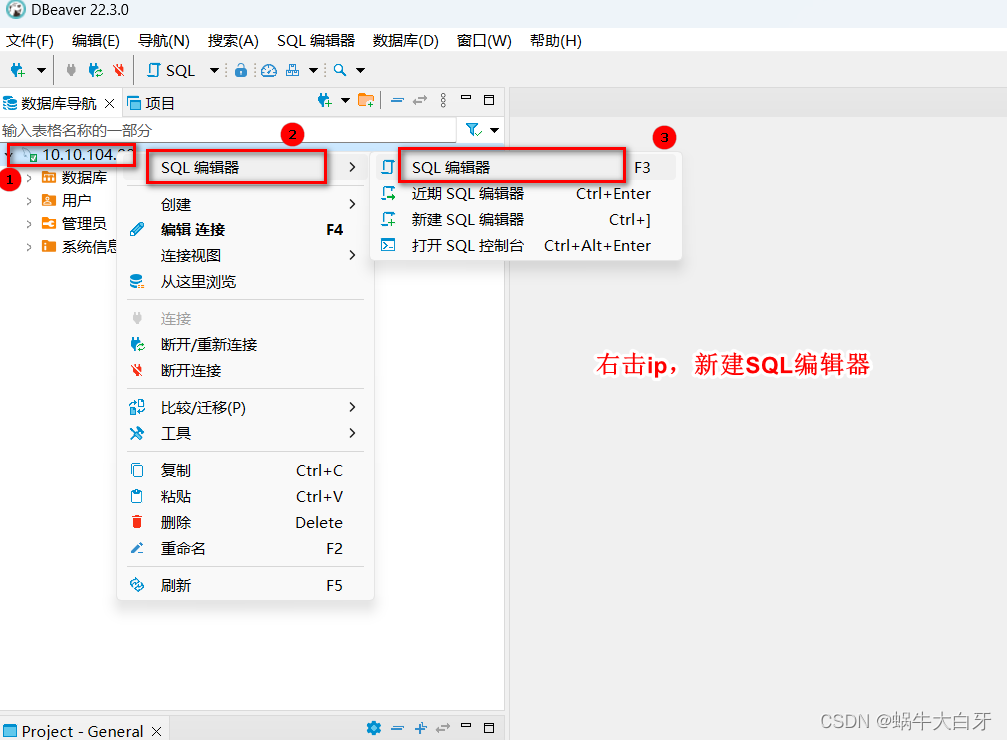The image size is (1007, 740).
Task: Click the red disconnect plug icon
Action: click(x=118, y=70)
